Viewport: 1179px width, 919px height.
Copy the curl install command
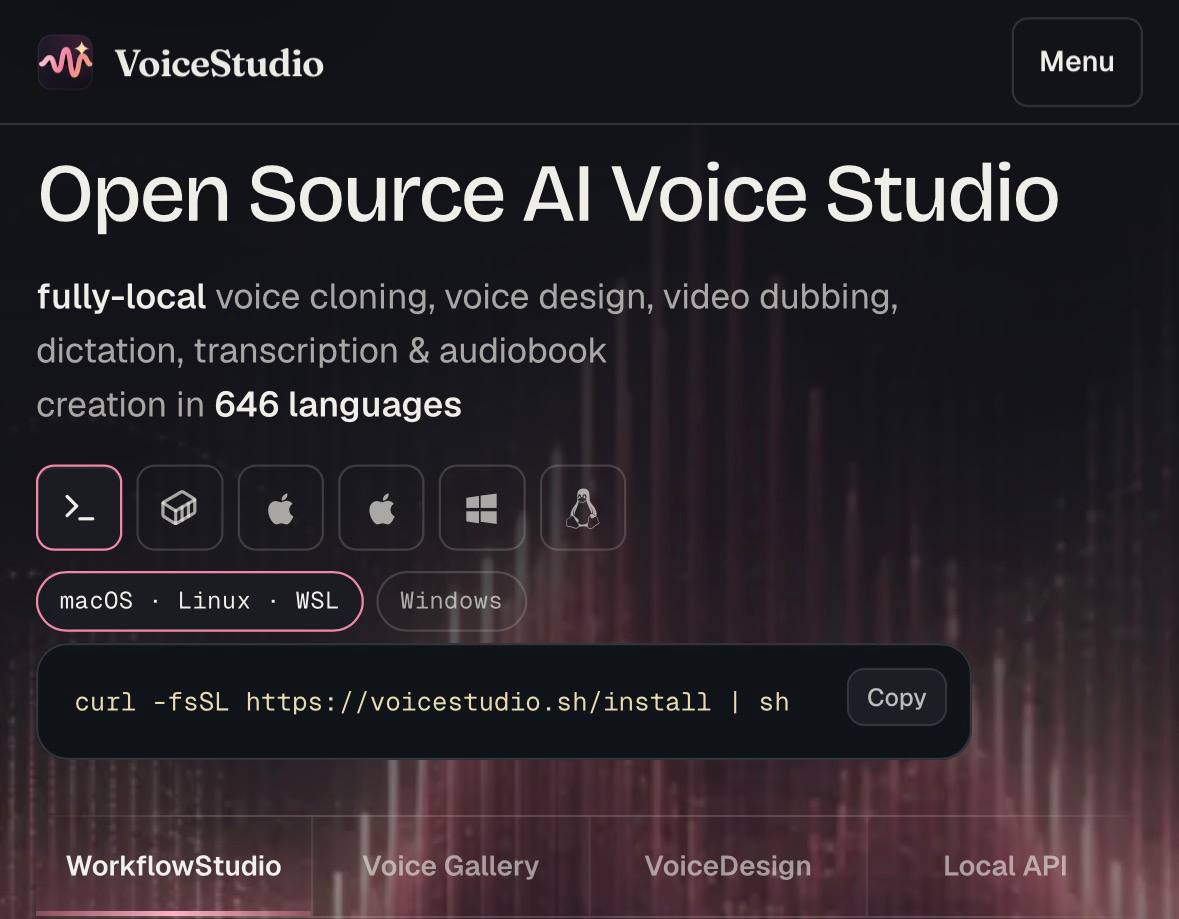[x=896, y=697]
